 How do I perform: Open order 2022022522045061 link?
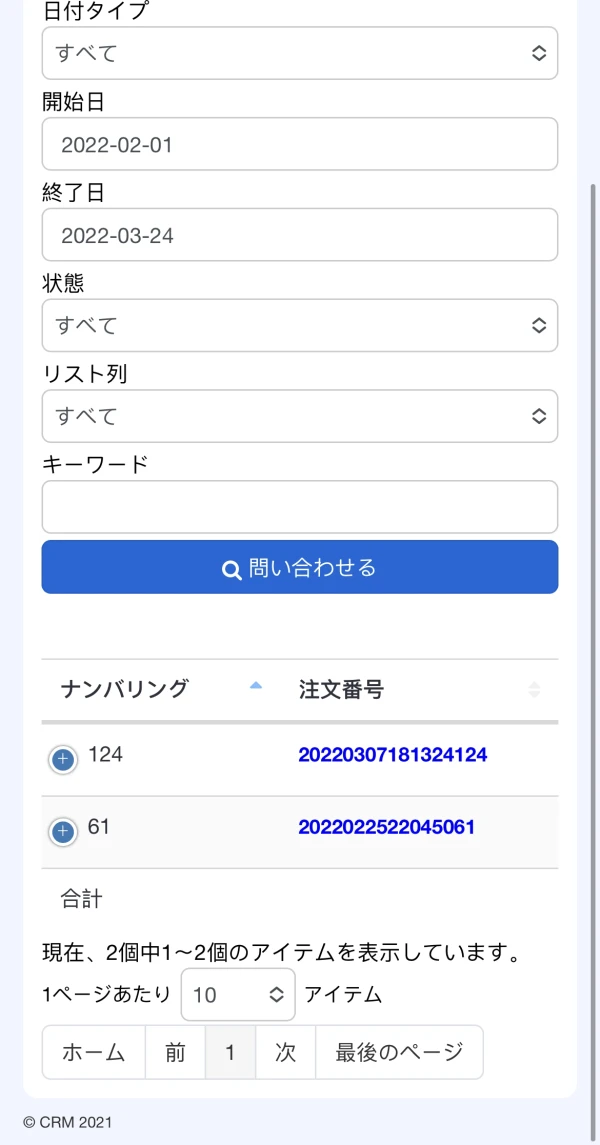pyautogui.click(x=386, y=827)
